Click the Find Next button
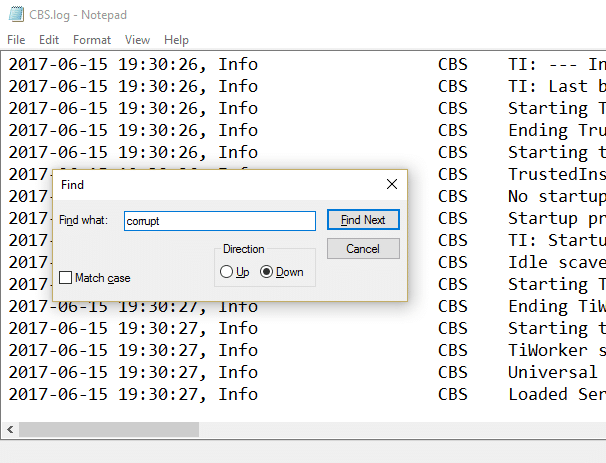 coord(363,220)
